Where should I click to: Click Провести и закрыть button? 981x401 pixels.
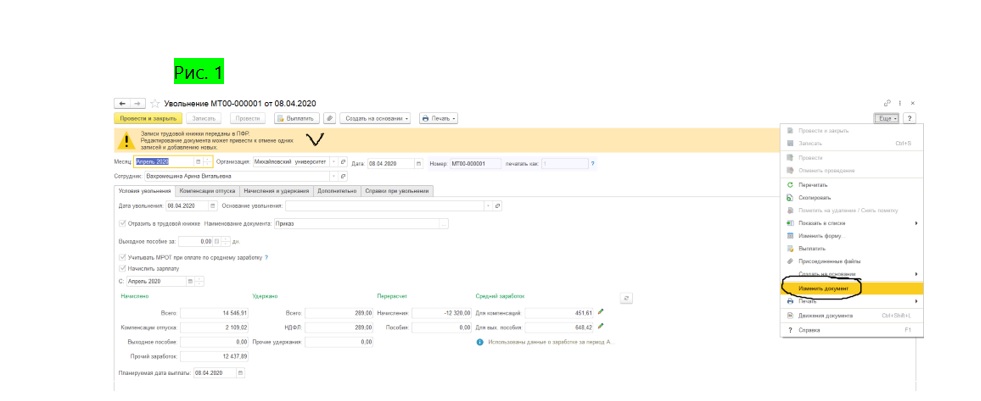pyautogui.click(x=147, y=118)
